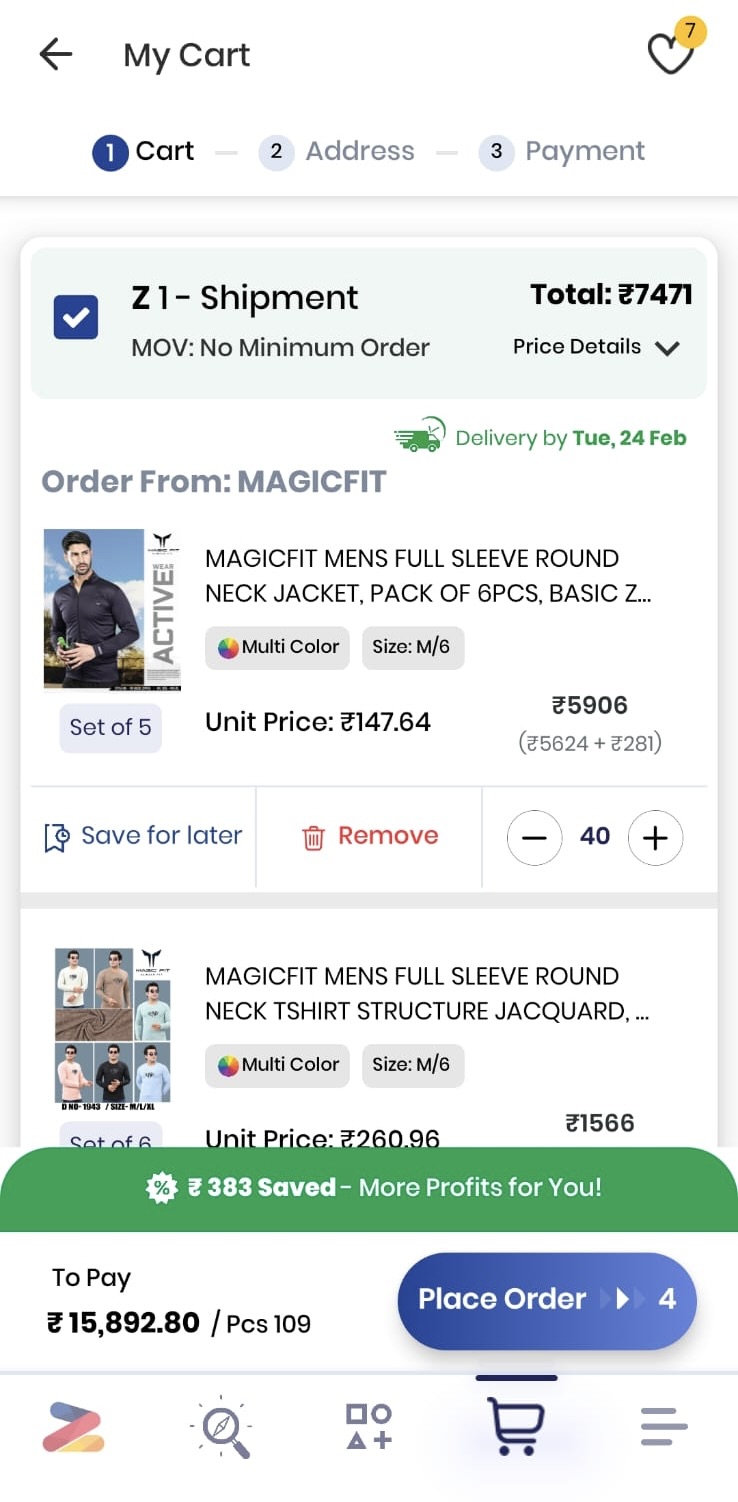
Task: Open the hamburger menu icon
Action: (x=664, y=1427)
